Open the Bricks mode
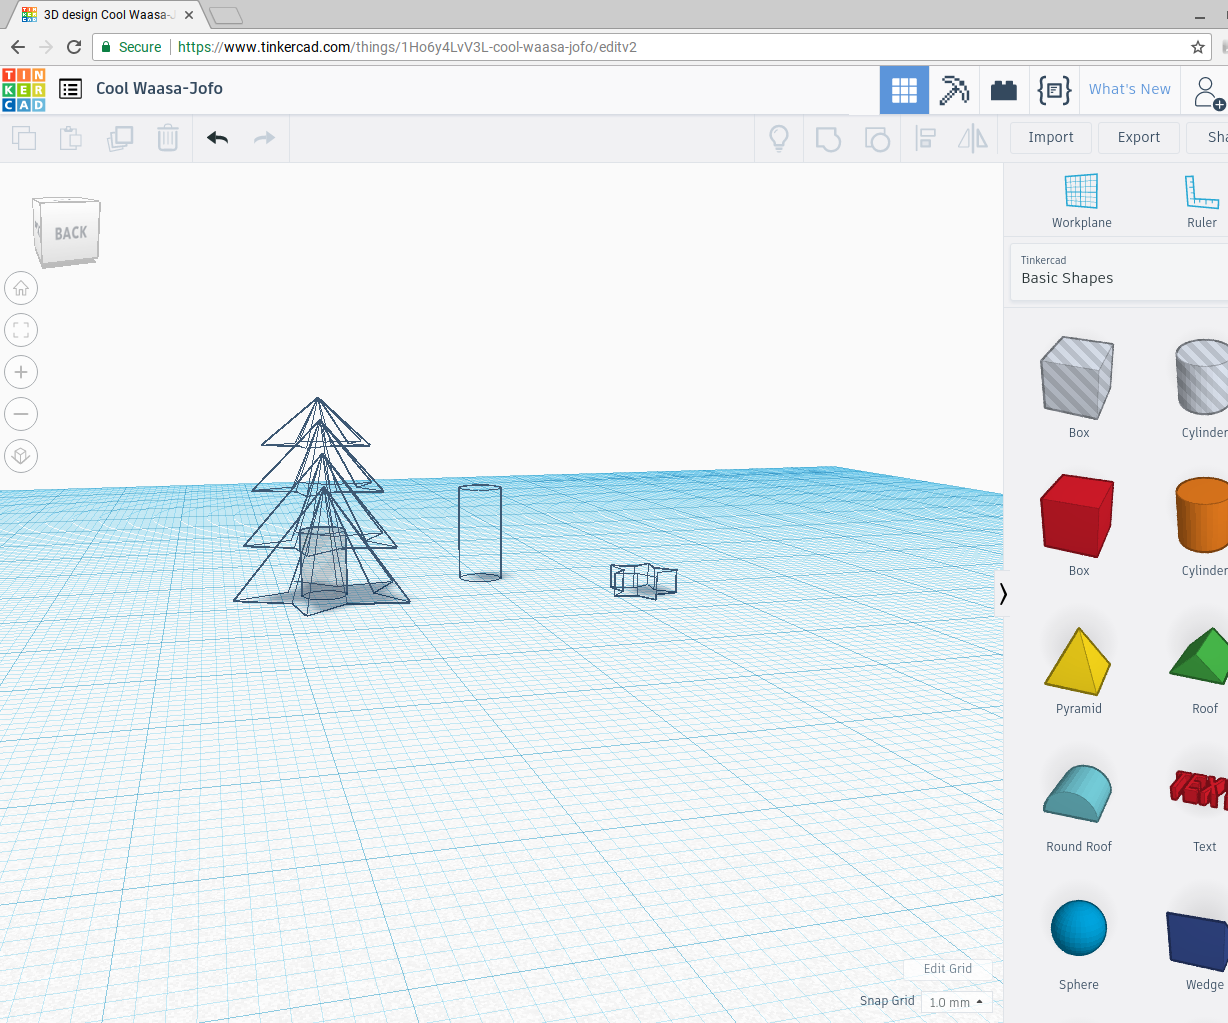Viewport: 1228px width, 1023px height. pos(1003,91)
